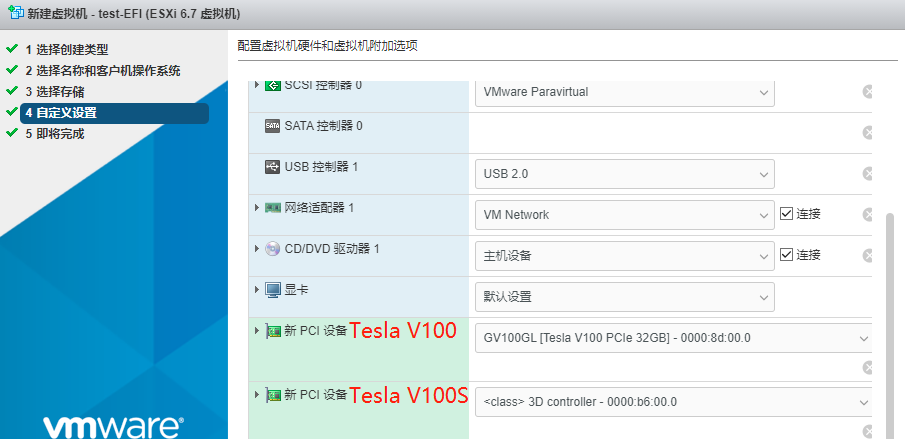Expand the 显卡 row
This screenshot has width=905, height=439.
(x=257, y=290)
